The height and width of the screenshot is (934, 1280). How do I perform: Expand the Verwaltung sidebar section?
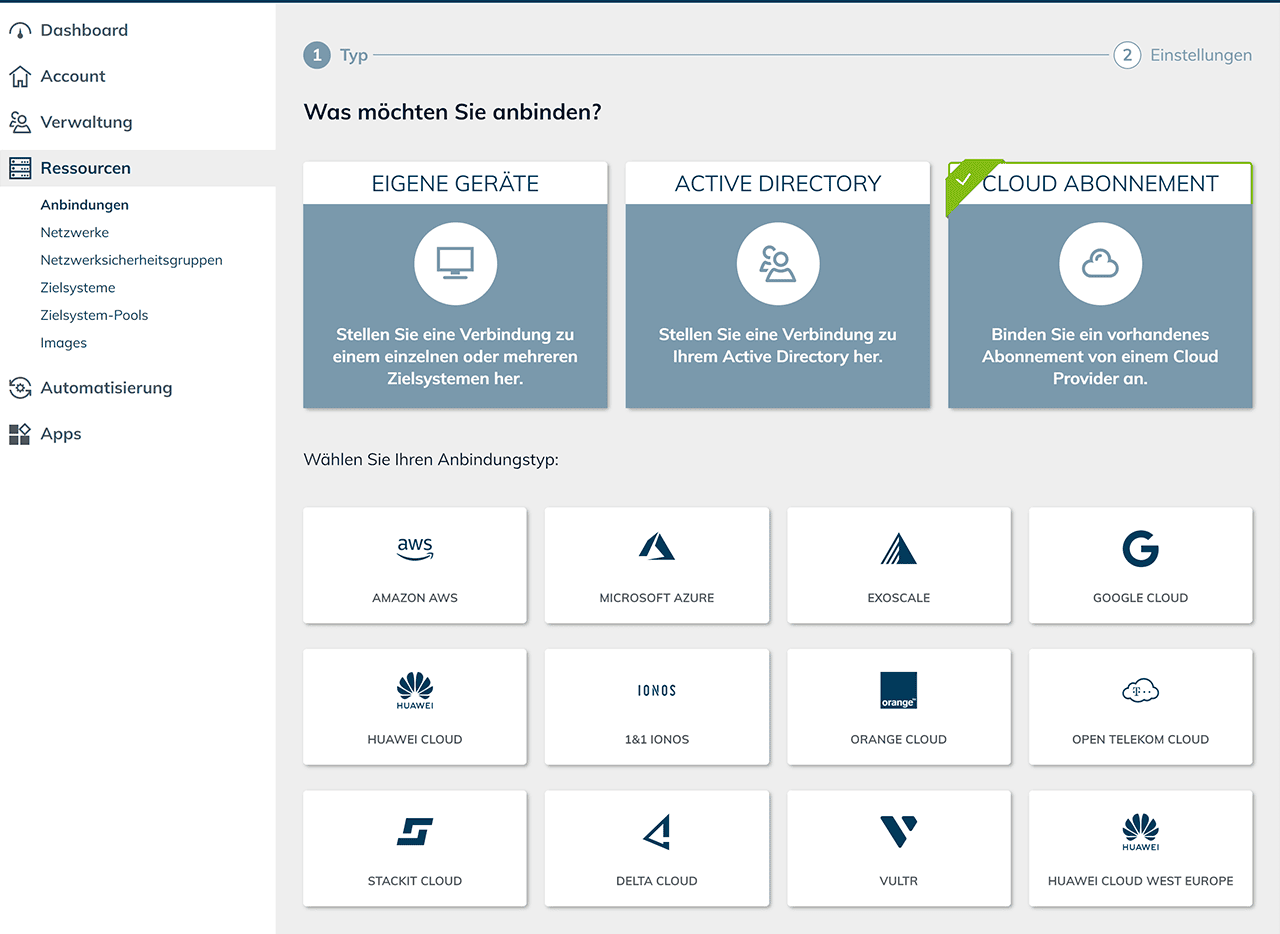86,122
